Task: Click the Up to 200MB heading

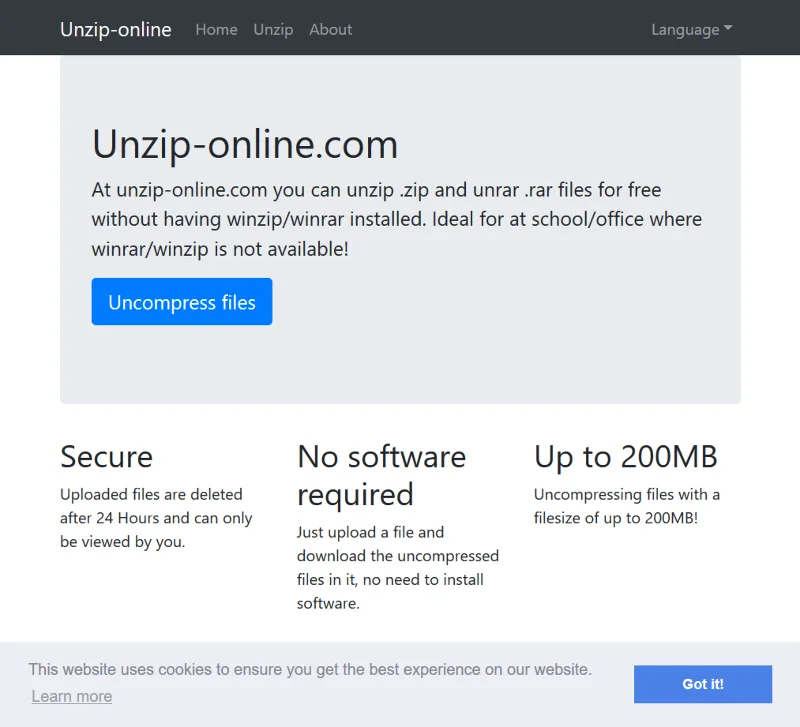Action: click(x=625, y=457)
